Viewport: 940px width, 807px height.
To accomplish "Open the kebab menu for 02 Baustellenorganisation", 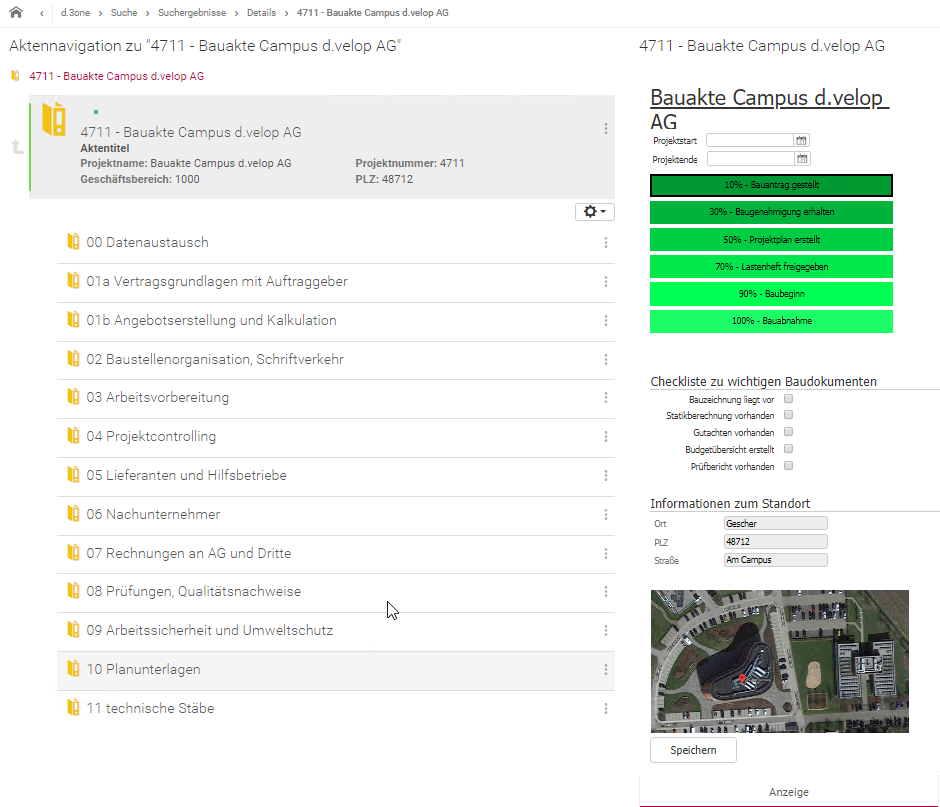I will point(605,359).
